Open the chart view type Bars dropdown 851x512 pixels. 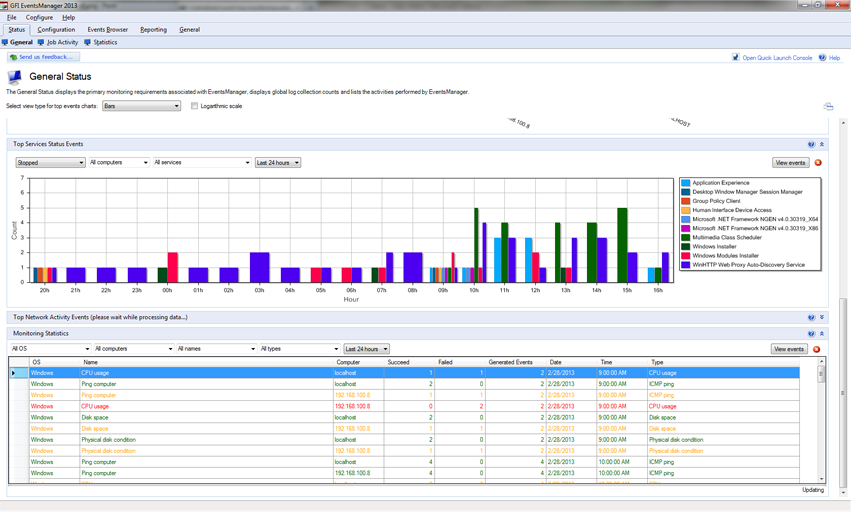141,106
